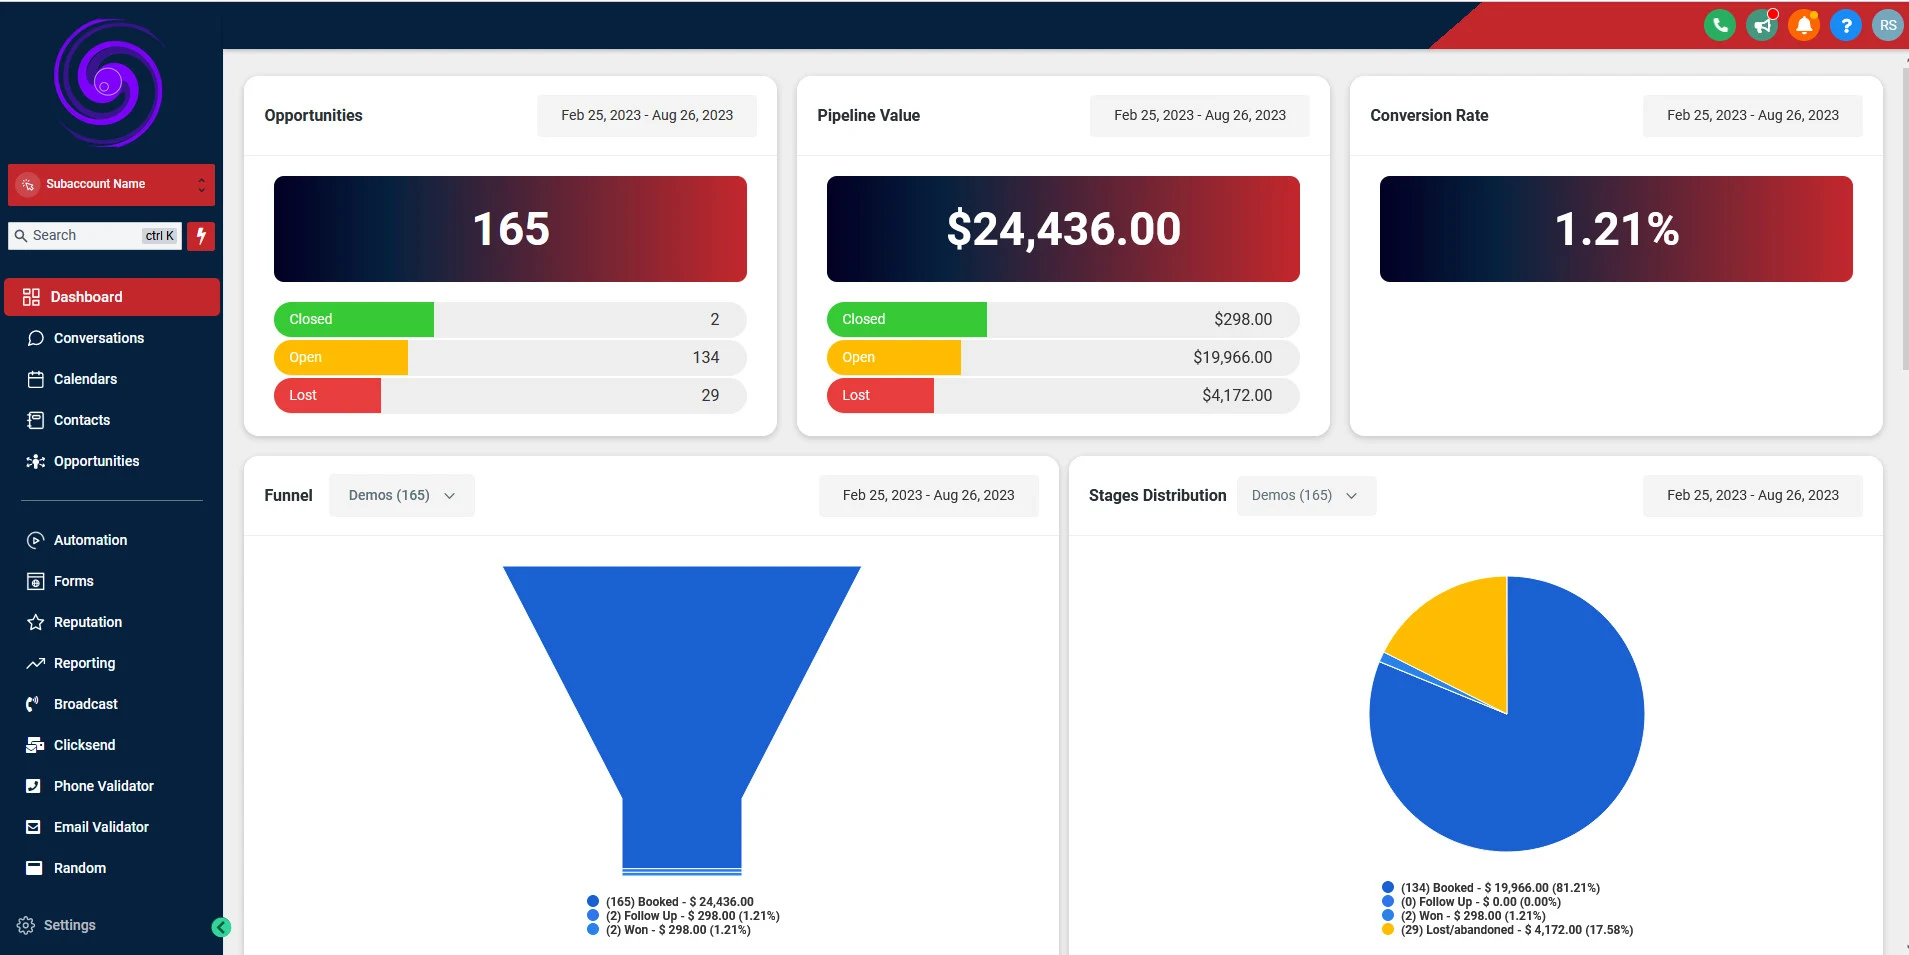Viewport: 1909px width, 955px height.
Task: Click the $19,966.00 open value
Action: click(x=1232, y=357)
